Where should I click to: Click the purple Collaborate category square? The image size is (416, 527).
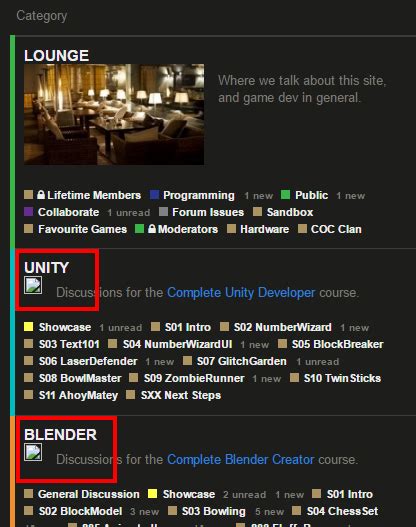click(29, 212)
